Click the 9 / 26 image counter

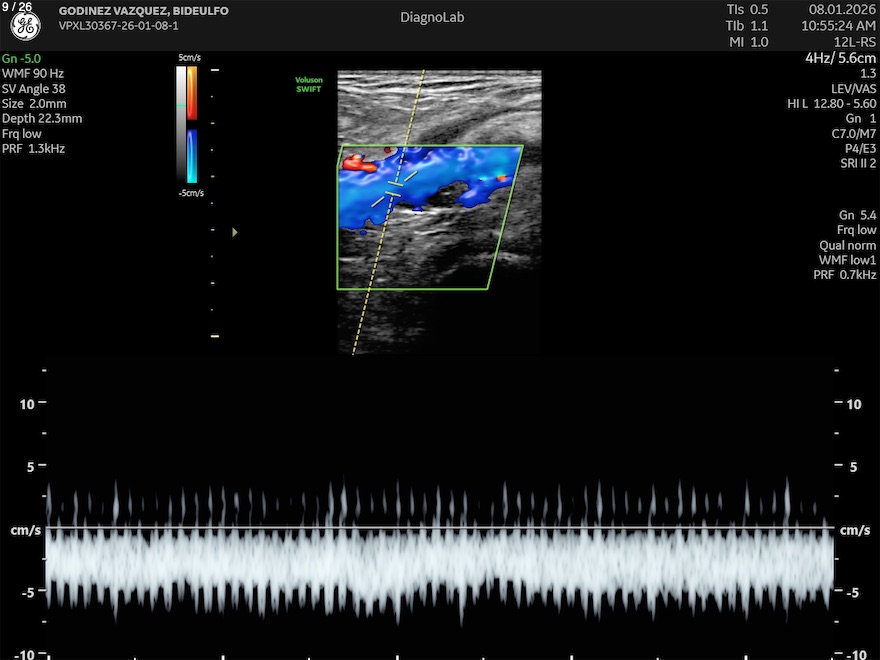pos(17,7)
